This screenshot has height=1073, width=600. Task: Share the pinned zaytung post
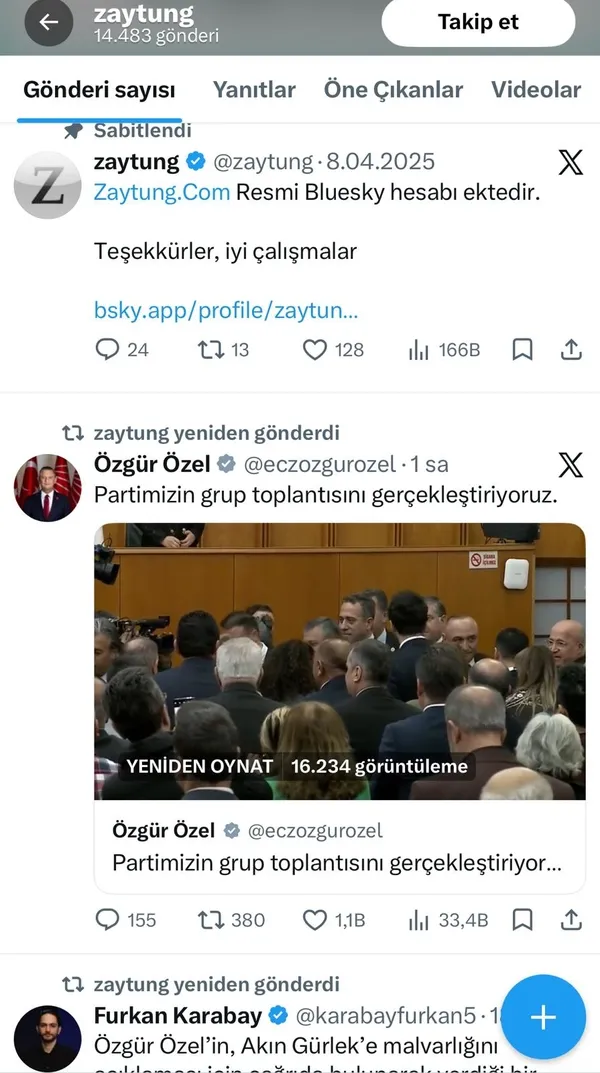pyautogui.click(x=571, y=349)
